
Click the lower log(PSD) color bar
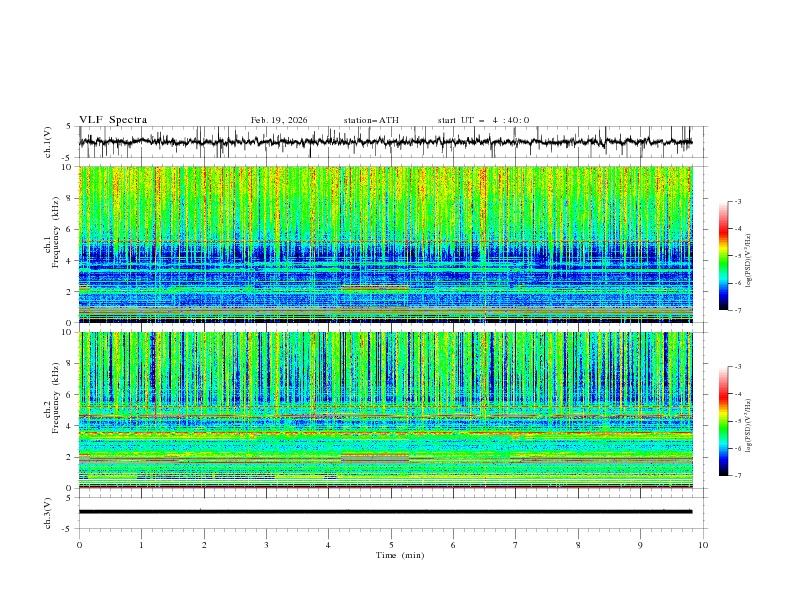724,422
